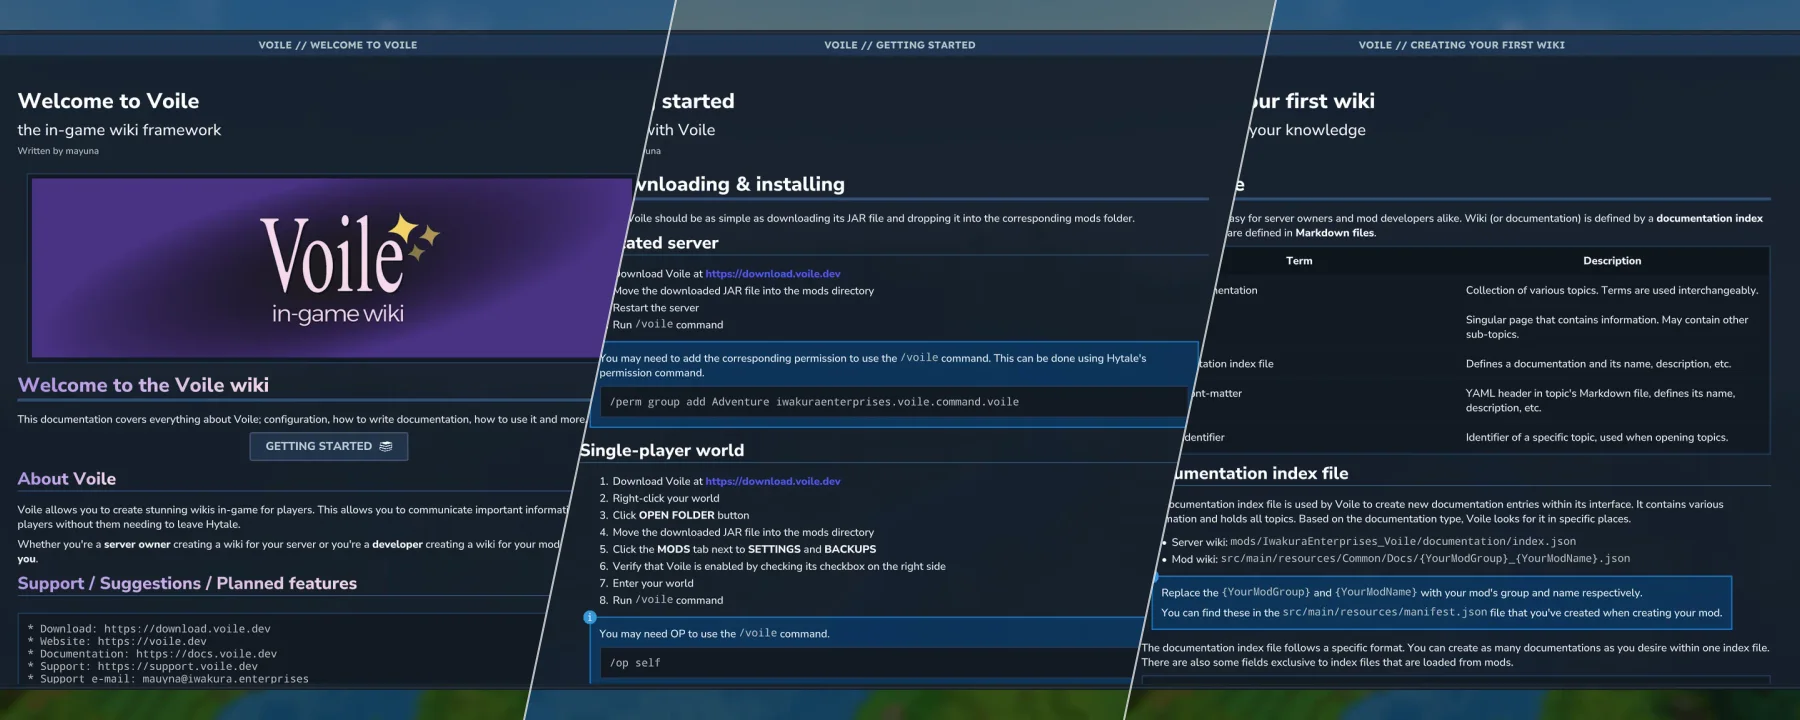Click the GETTING STARTED button
Screen dimensions: 1800x720
click(329, 446)
